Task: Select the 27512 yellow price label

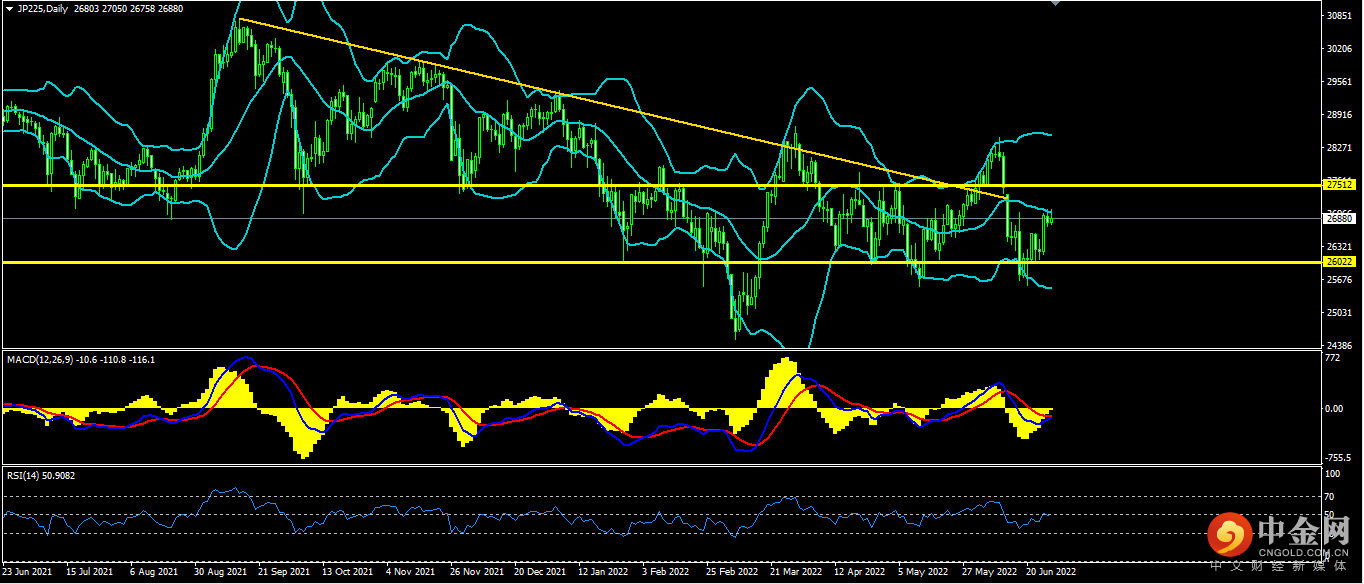Action: 1338,185
